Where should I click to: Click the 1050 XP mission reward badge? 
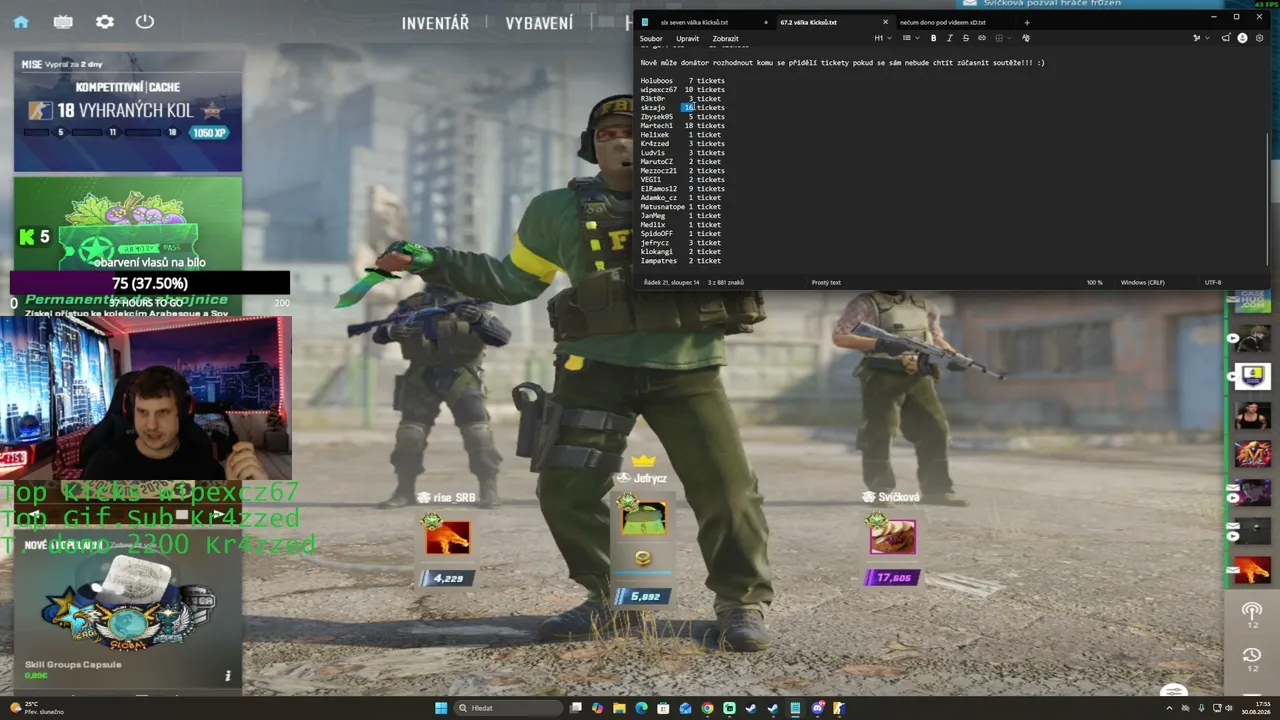[211, 132]
